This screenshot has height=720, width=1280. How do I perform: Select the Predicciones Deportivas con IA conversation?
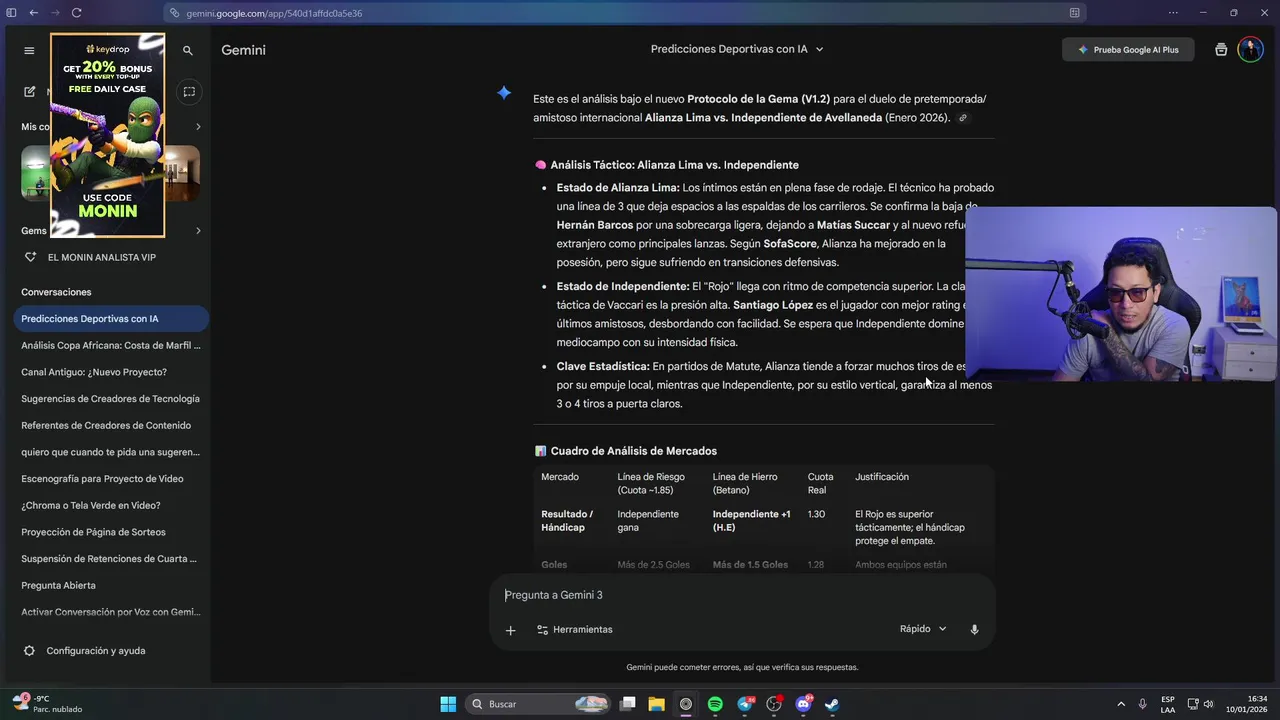point(111,319)
